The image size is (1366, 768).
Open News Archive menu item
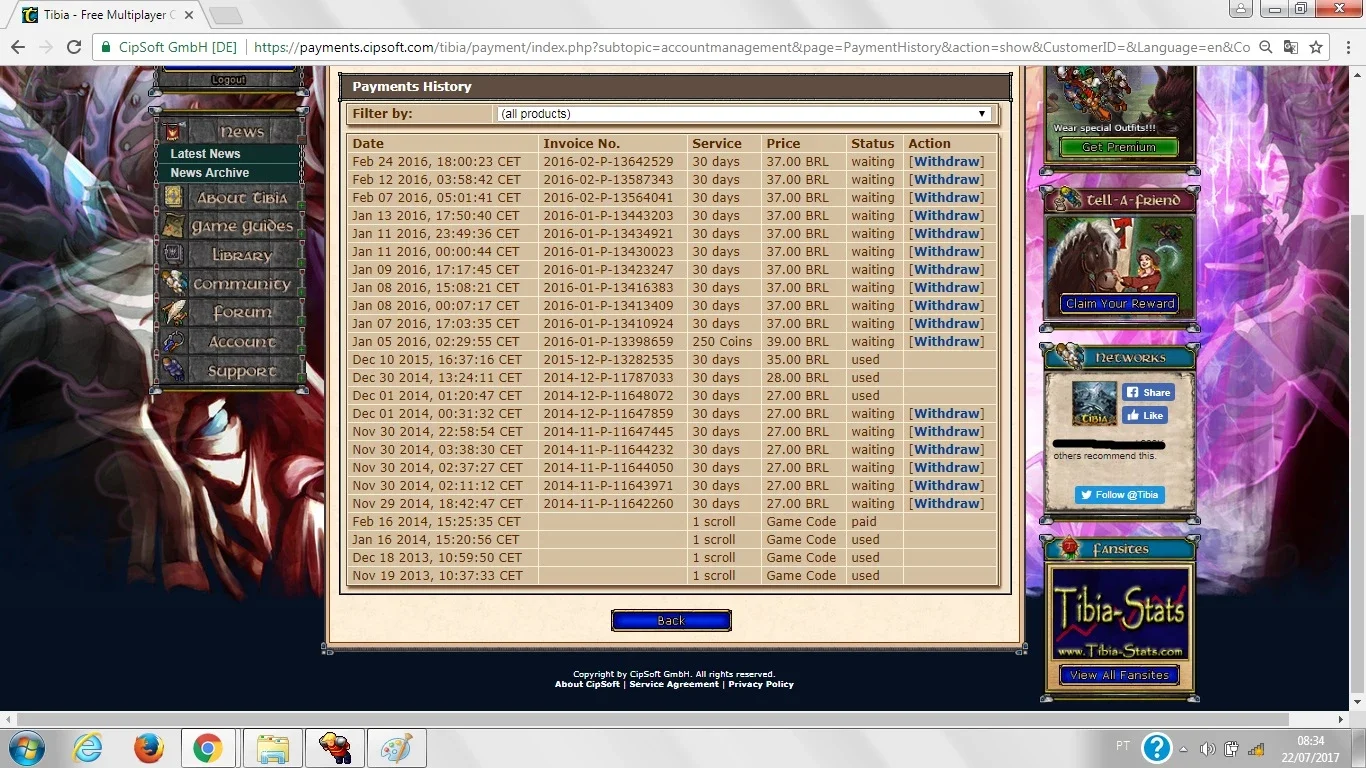[x=209, y=173]
